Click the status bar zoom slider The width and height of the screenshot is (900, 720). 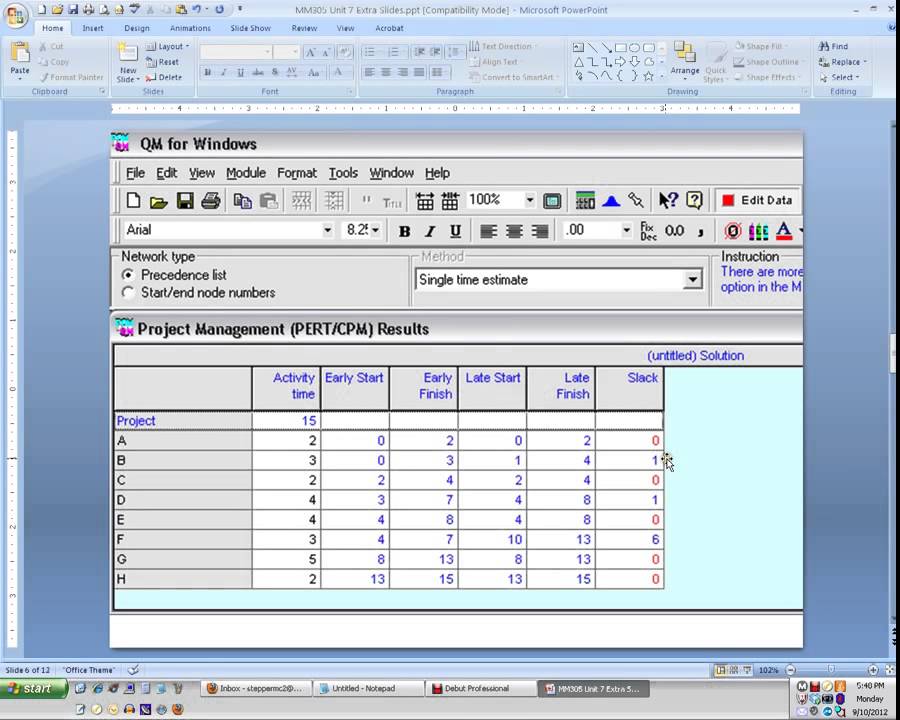pos(831,670)
